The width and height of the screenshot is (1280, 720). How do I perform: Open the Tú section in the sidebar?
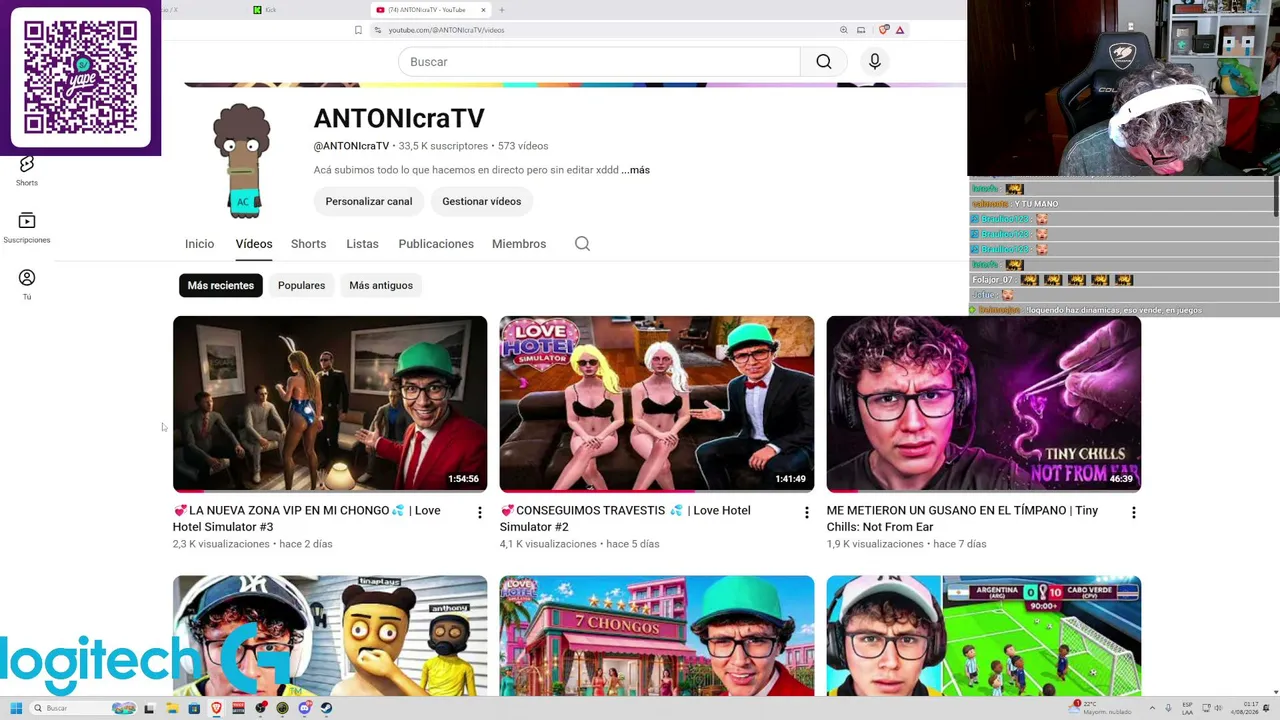pos(27,284)
